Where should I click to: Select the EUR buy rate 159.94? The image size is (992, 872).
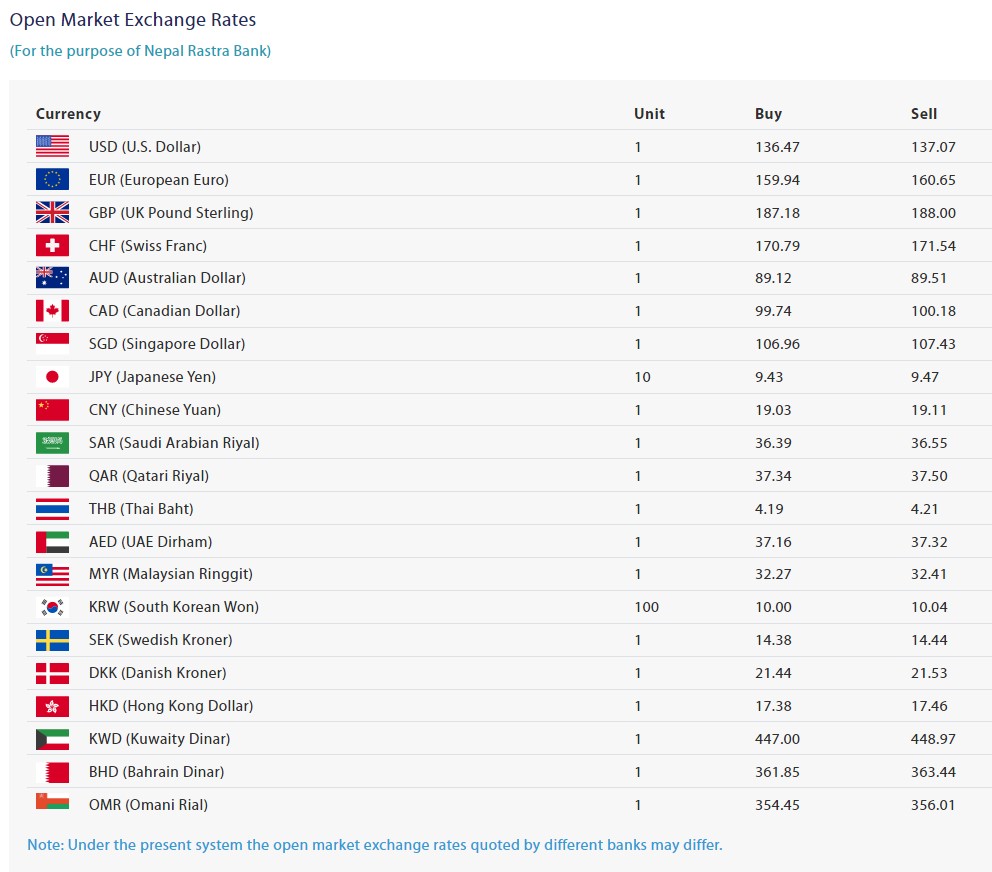point(777,180)
